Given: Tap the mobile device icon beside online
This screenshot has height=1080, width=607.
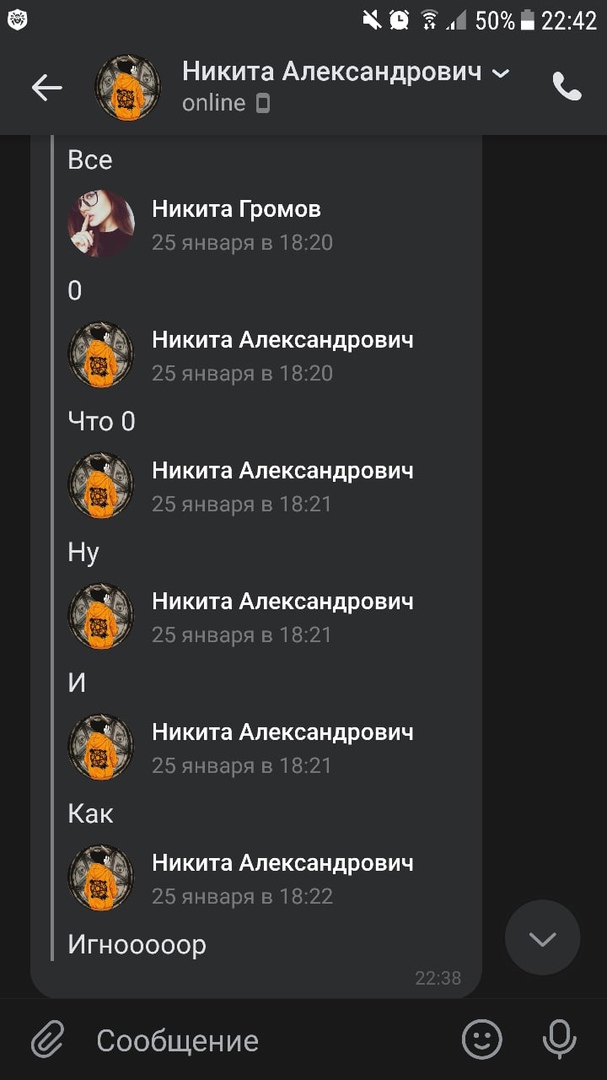Looking at the screenshot, I should (x=263, y=103).
